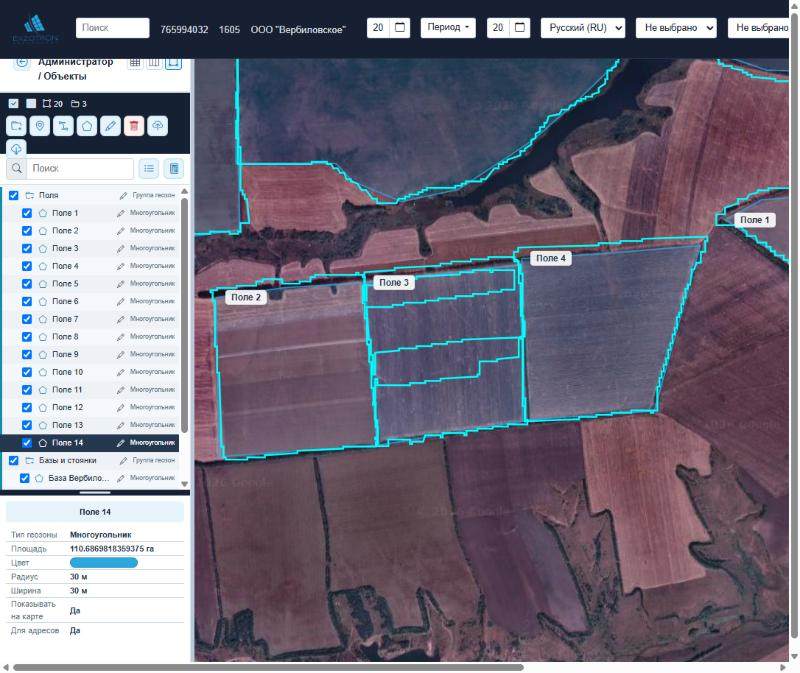This screenshot has height=673, width=800.
Task: Click the sidebar Поиск geozone search field
Action: [82, 168]
